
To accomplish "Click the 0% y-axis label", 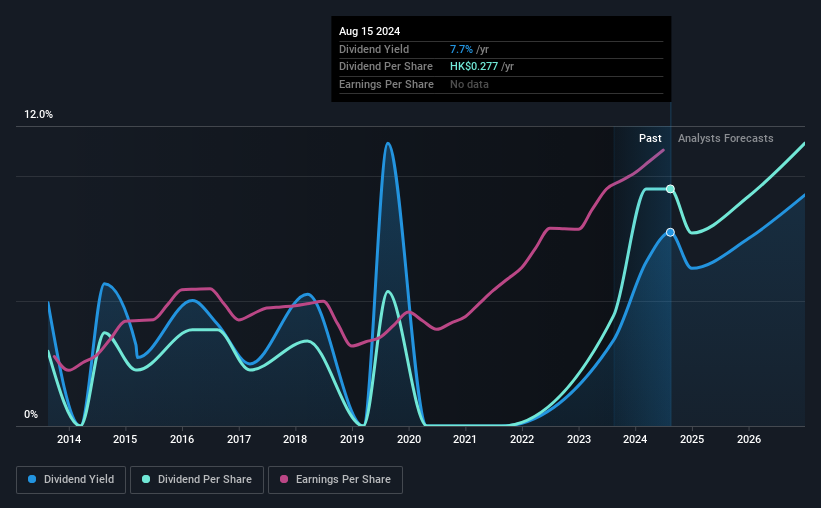I will pos(31,414).
